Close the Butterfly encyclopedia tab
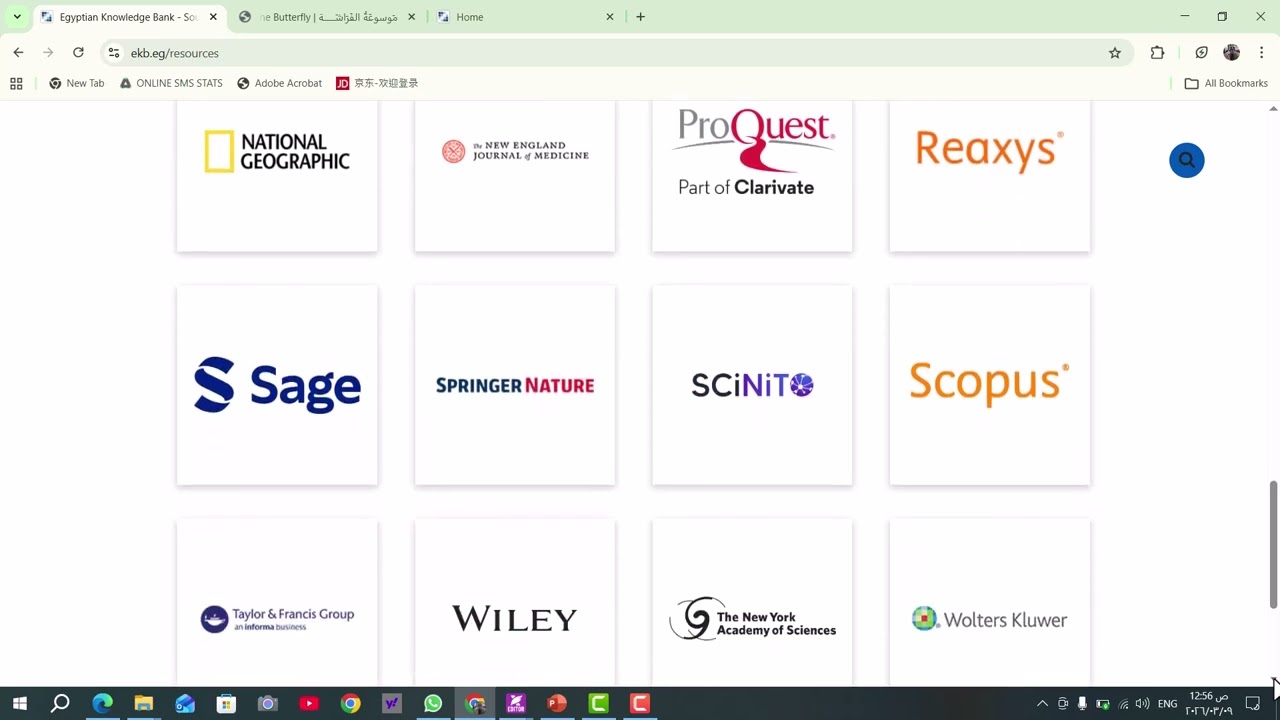 click(411, 17)
